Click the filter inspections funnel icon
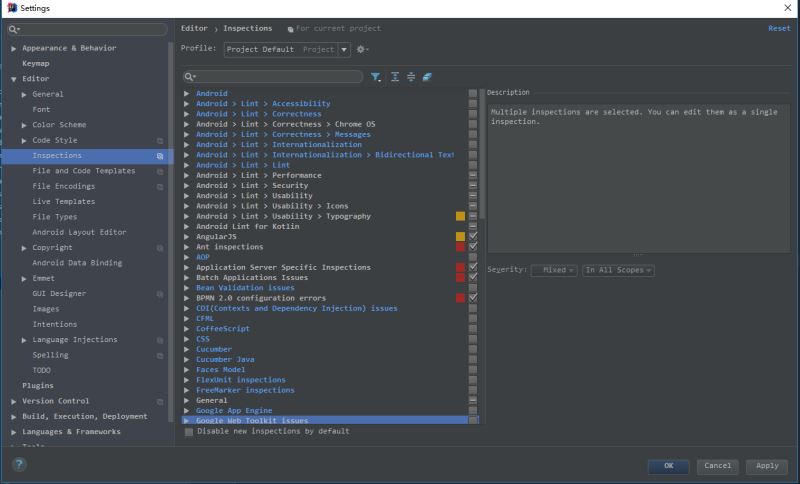The height and width of the screenshot is (484, 800). point(376,77)
